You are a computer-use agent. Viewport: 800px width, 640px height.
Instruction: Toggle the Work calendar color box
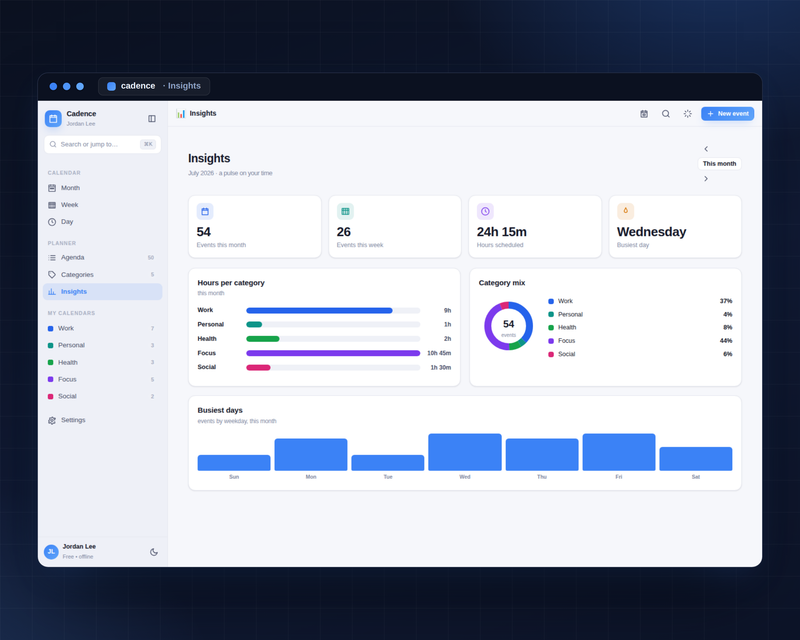[51, 329]
